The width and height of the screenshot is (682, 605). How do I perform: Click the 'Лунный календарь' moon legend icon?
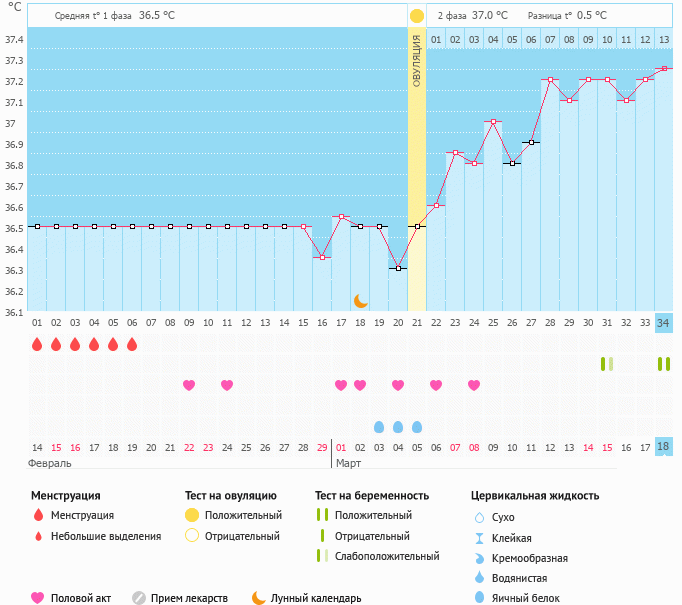click(x=259, y=598)
